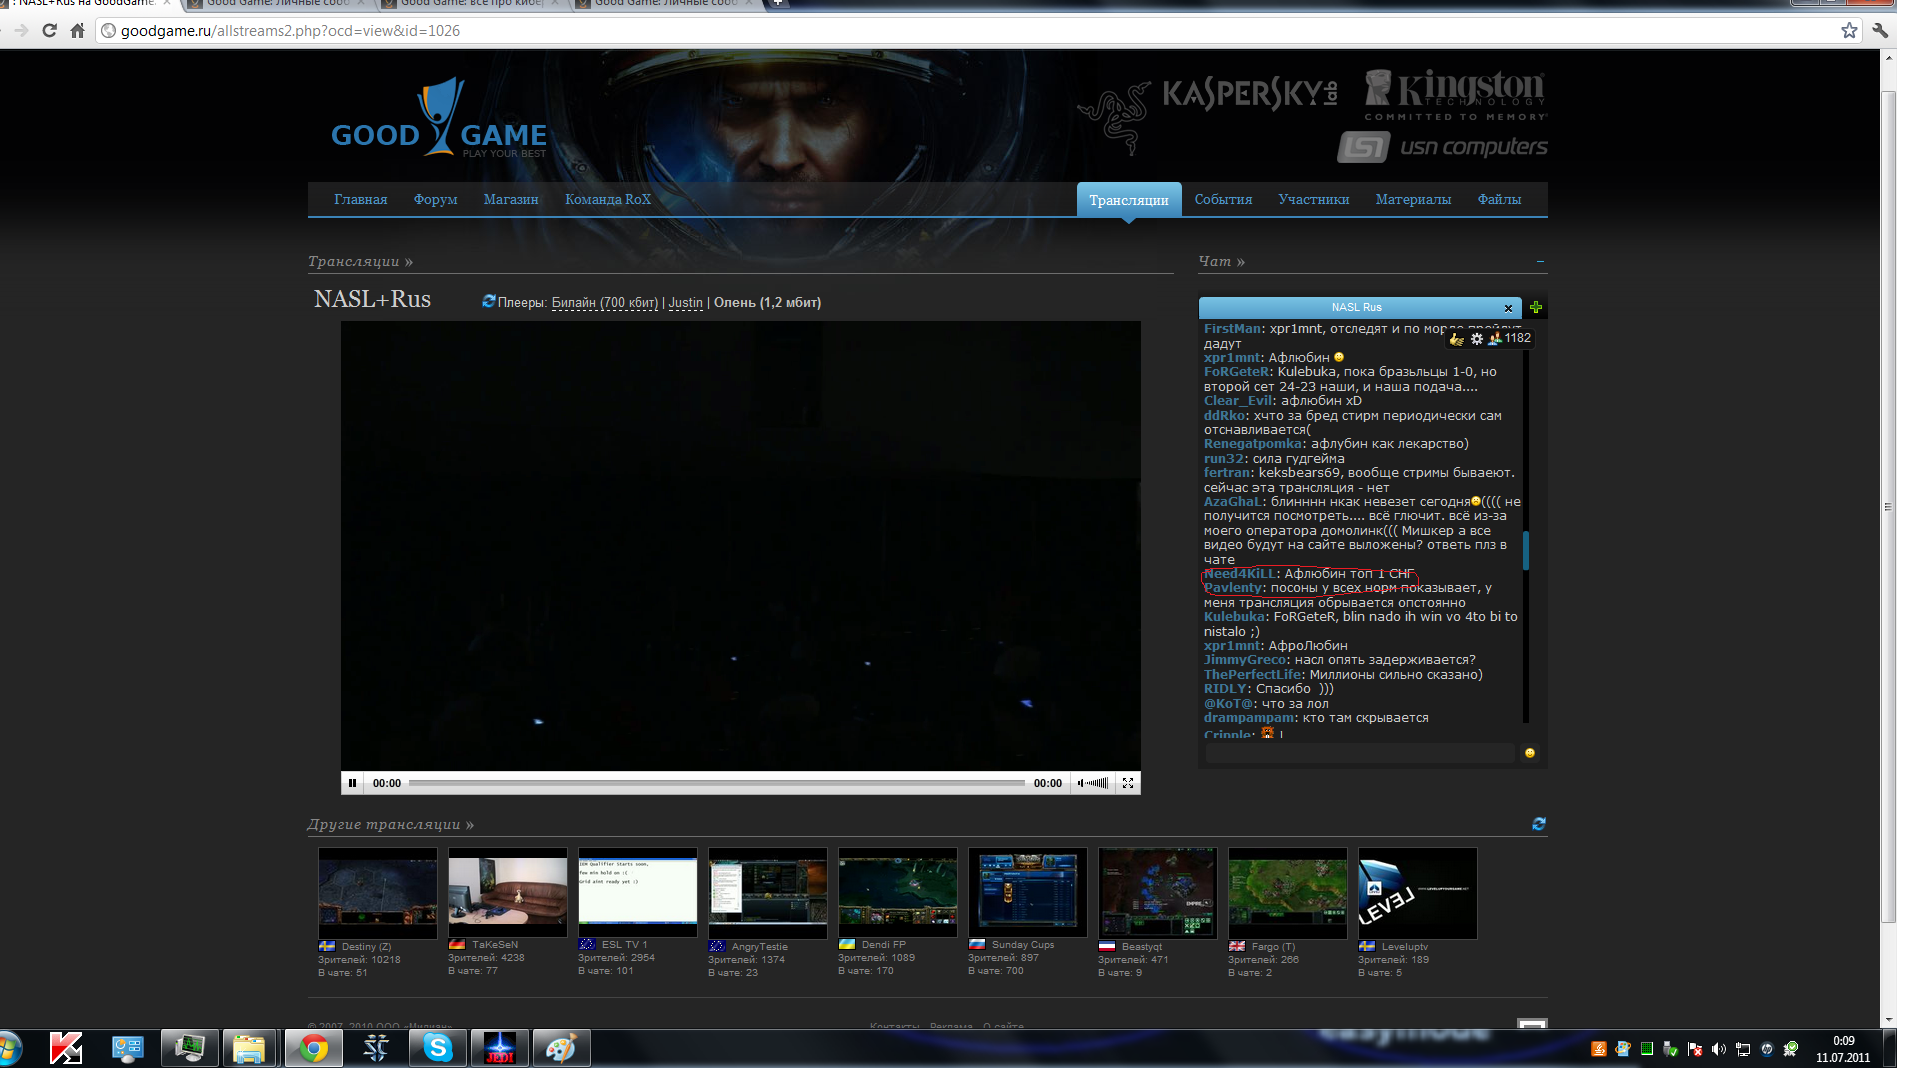Open the Leveluptv stream thumbnail
The image size is (1920, 1080).
tap(1418, 893)
